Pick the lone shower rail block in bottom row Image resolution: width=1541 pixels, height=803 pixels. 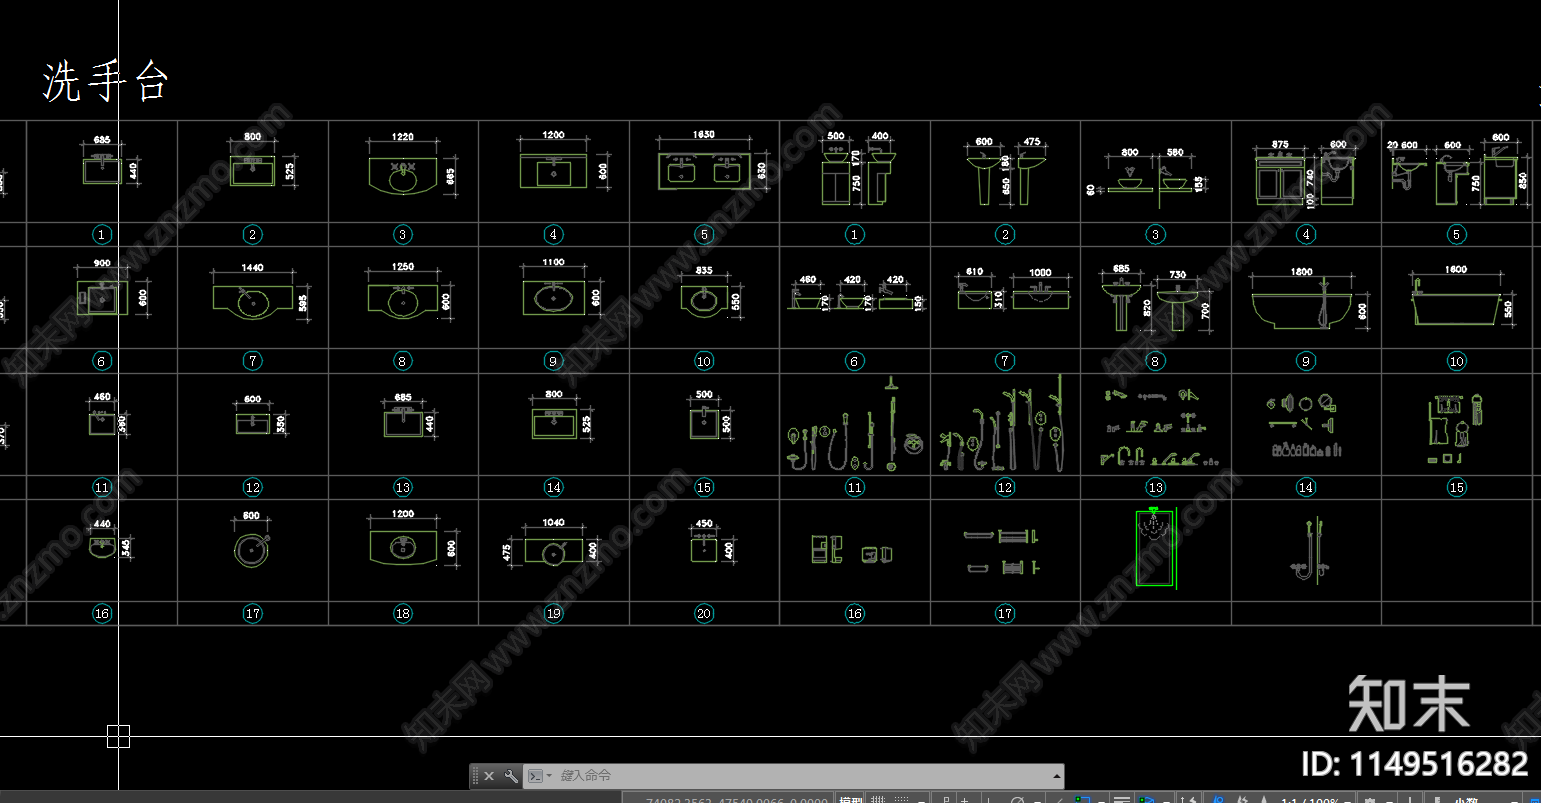click(x=1307, y=549)
